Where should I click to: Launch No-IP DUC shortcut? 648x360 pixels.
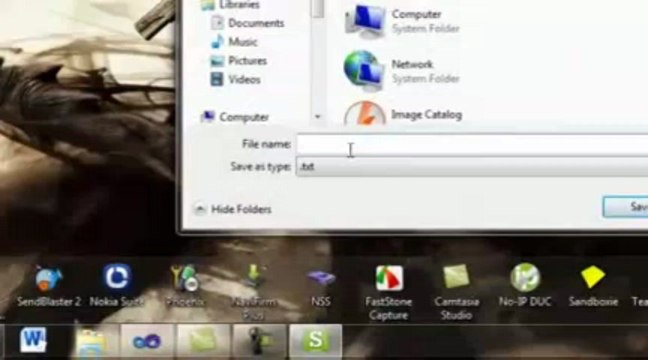pyautogui.click(x=525, y=286)
